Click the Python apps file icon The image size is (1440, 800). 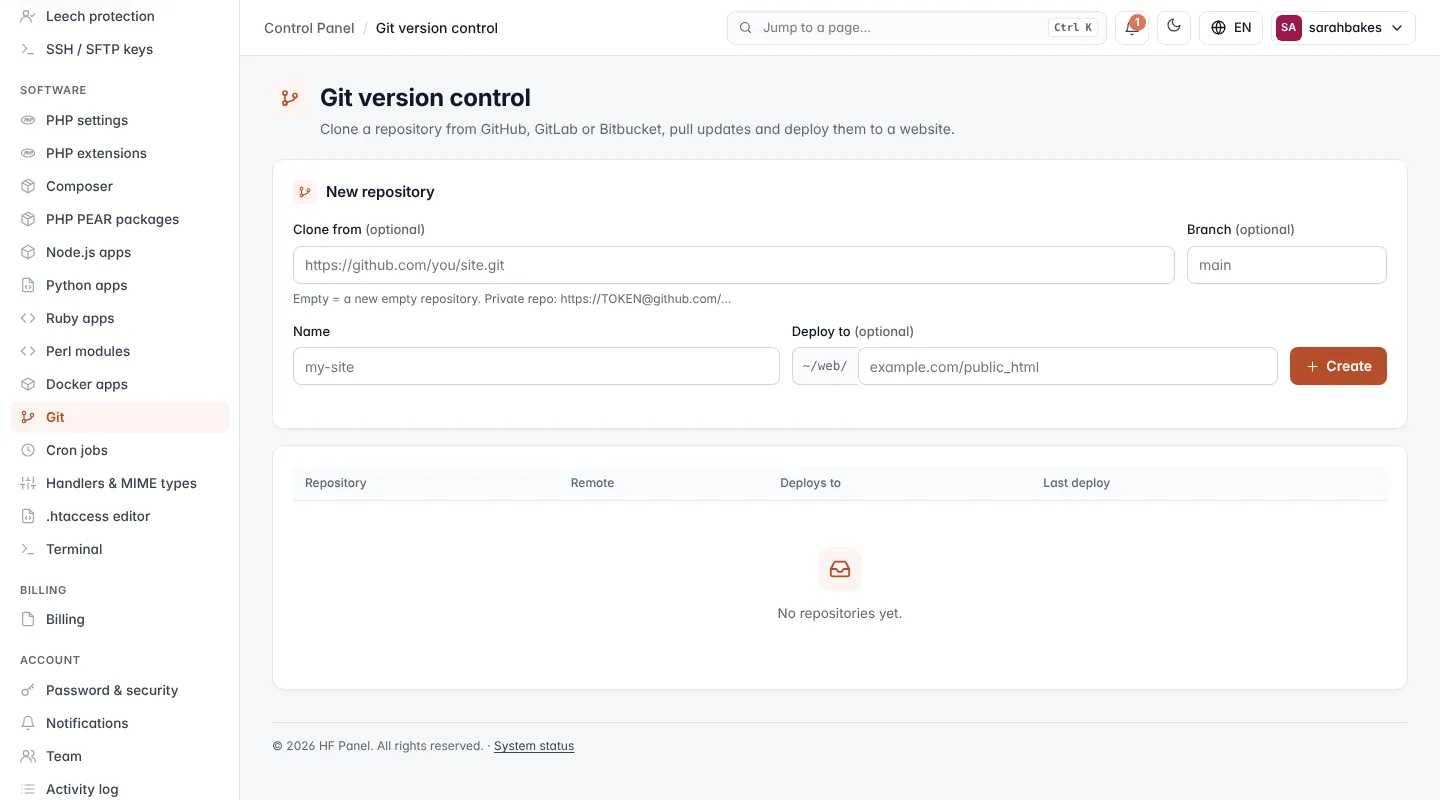tap(28, 285)
